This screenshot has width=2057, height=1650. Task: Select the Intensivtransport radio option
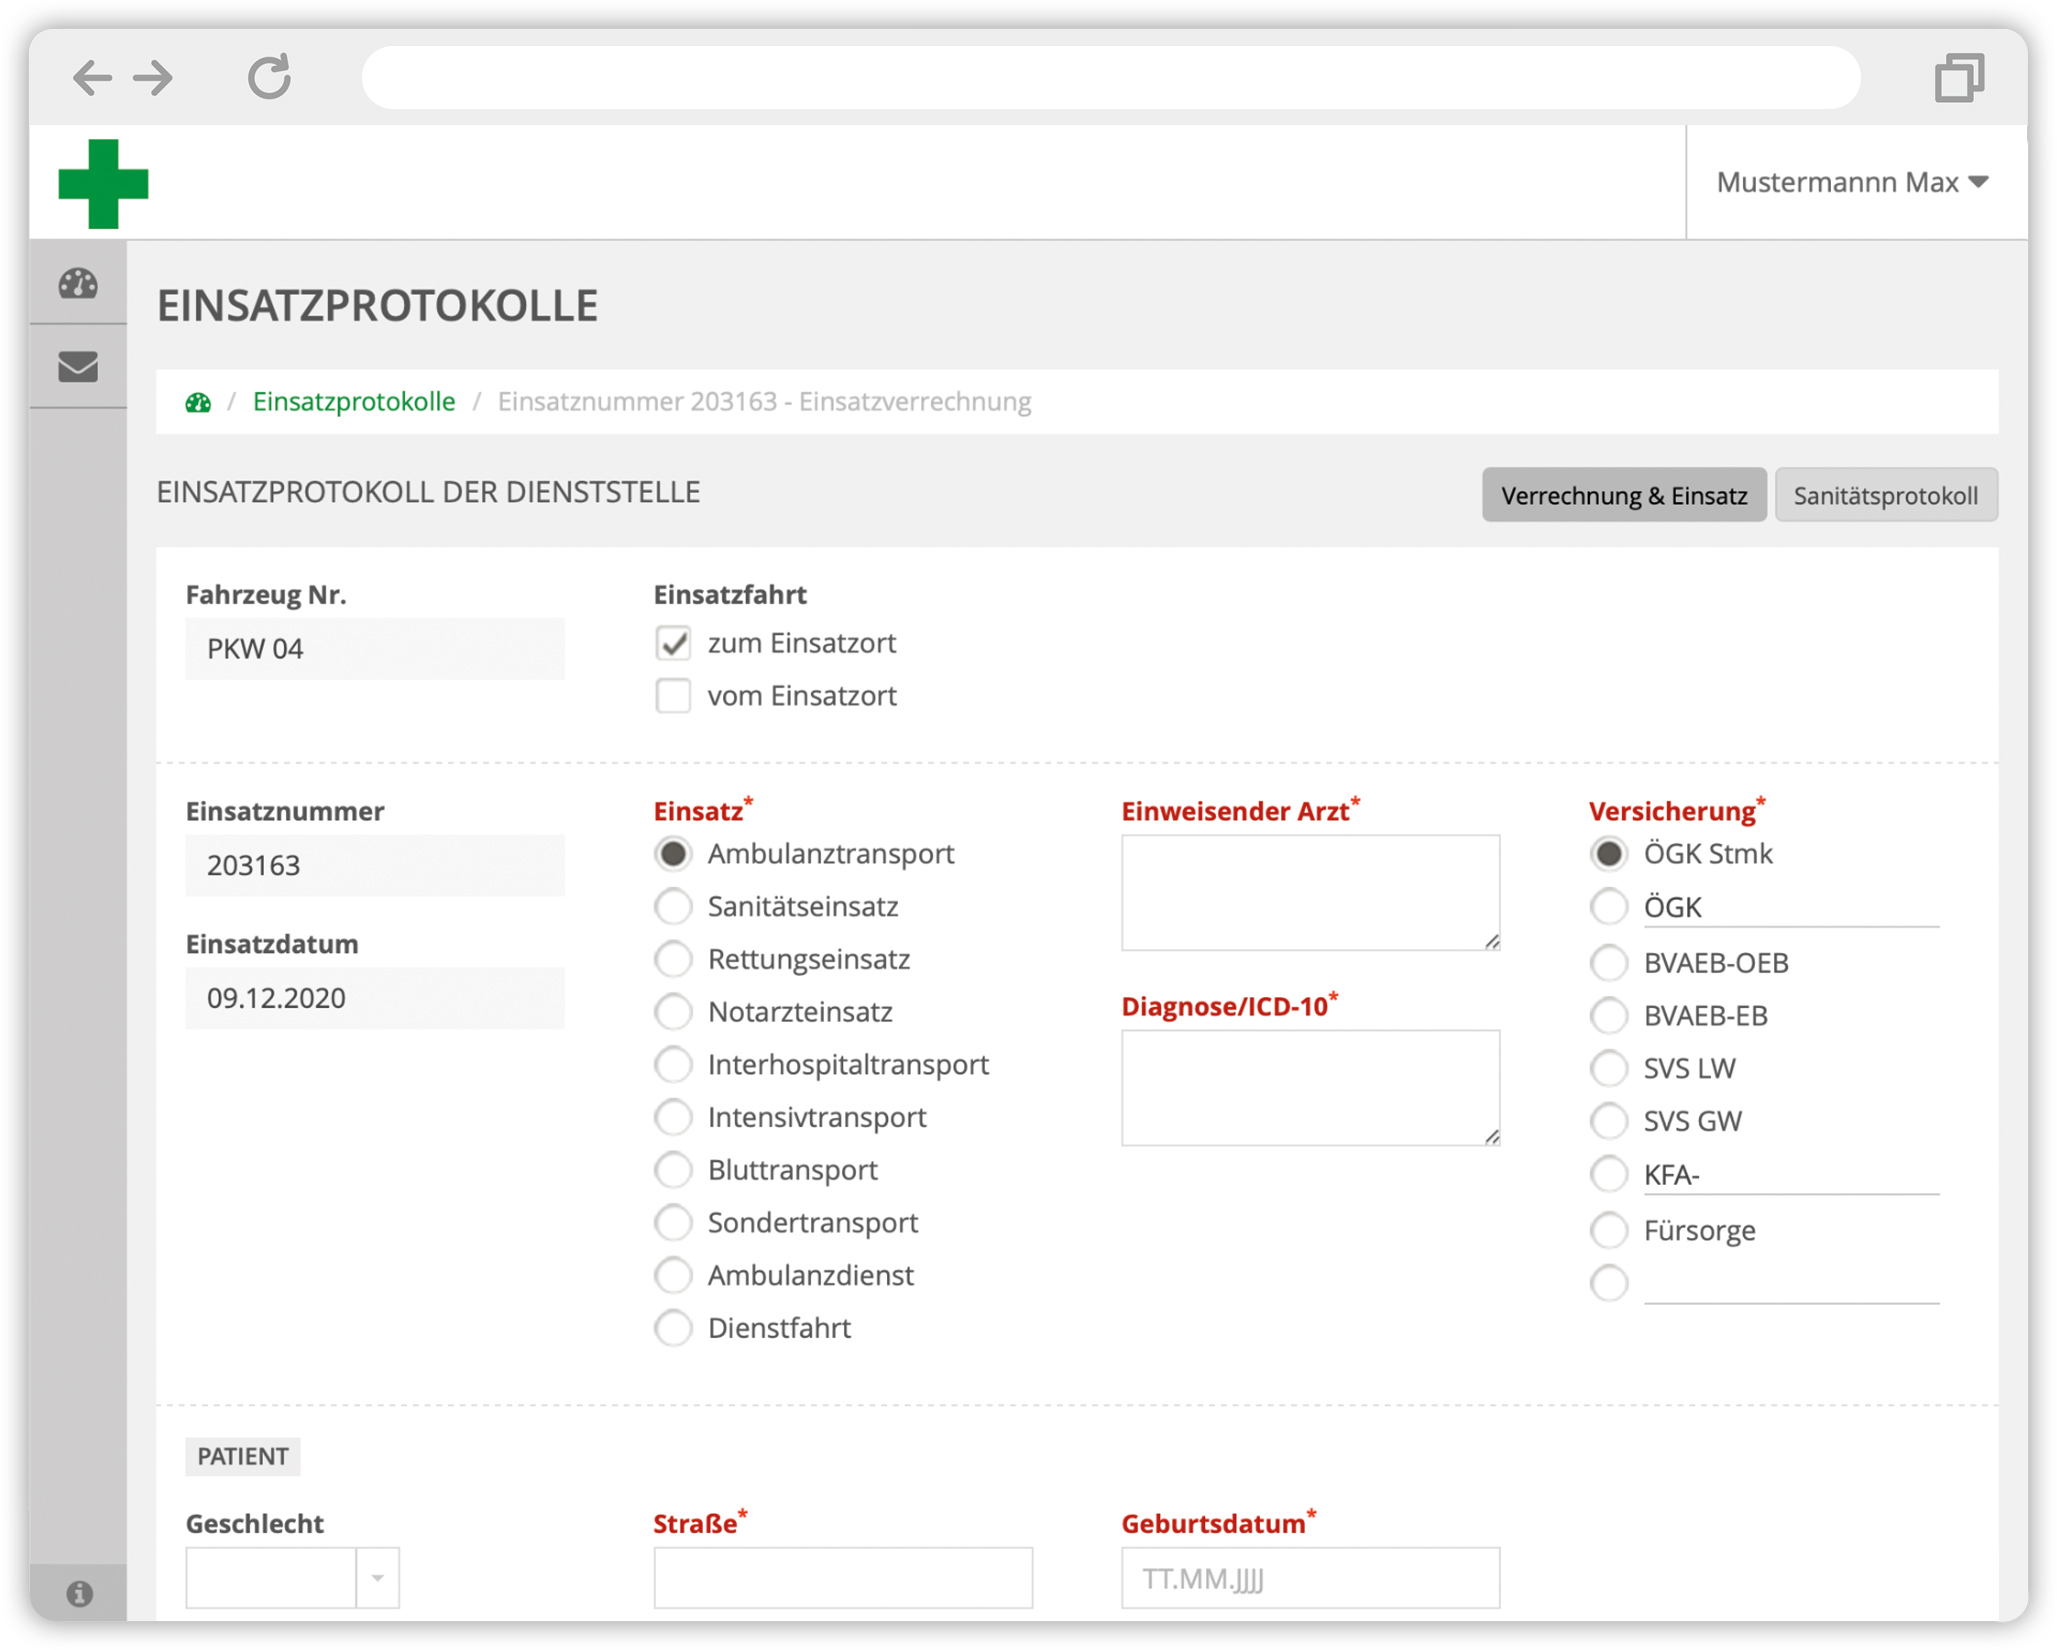click(x=673, y=1118)
